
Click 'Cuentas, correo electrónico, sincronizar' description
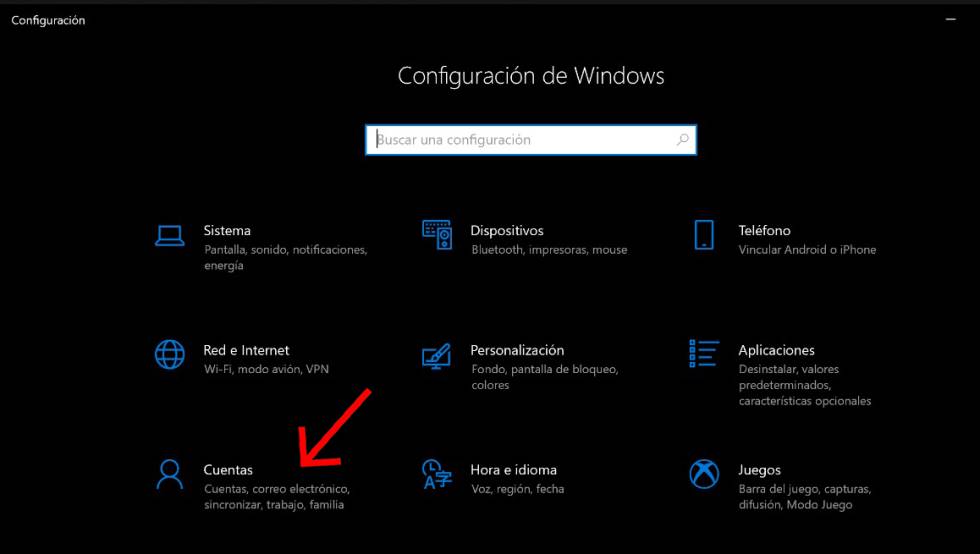(277, 496)
